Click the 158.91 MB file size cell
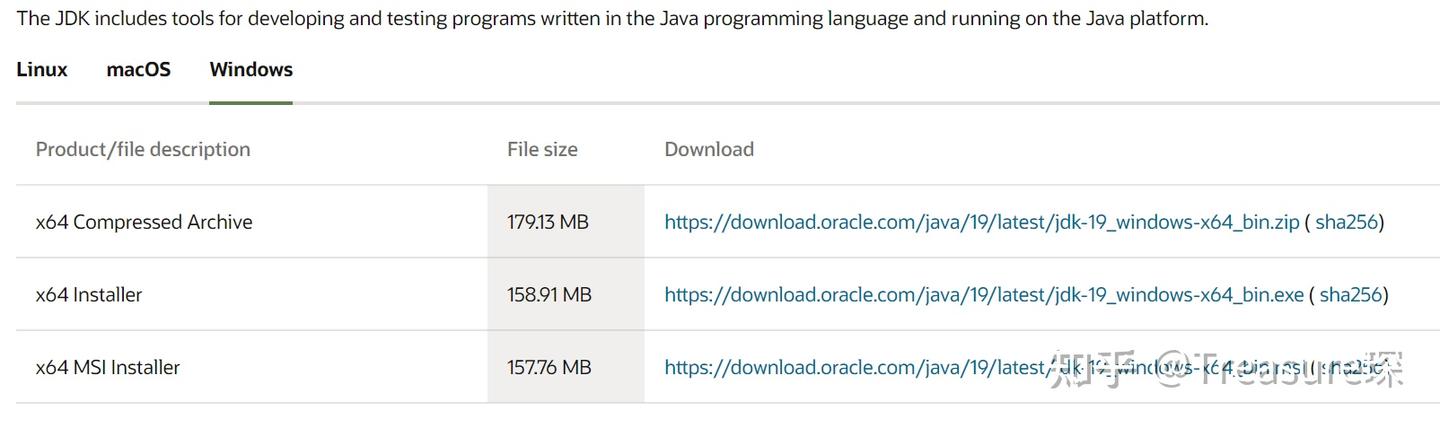The height and width of the screenshot is (428, 1440). 549,295
